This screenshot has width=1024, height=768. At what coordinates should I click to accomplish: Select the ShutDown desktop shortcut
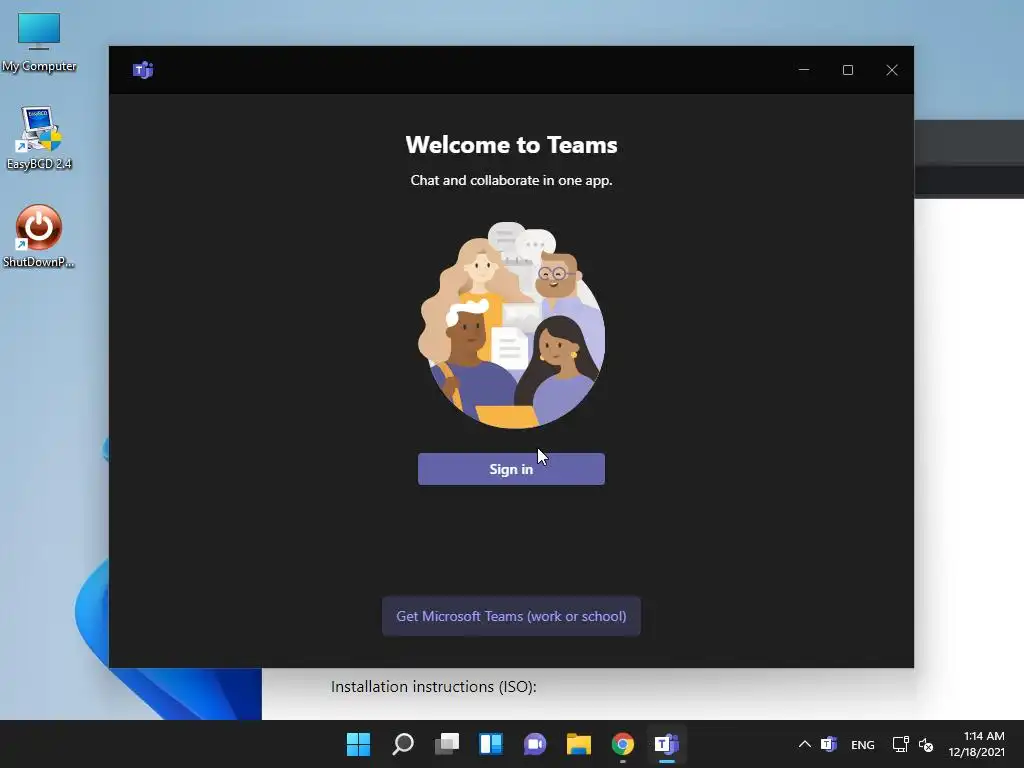39,236
